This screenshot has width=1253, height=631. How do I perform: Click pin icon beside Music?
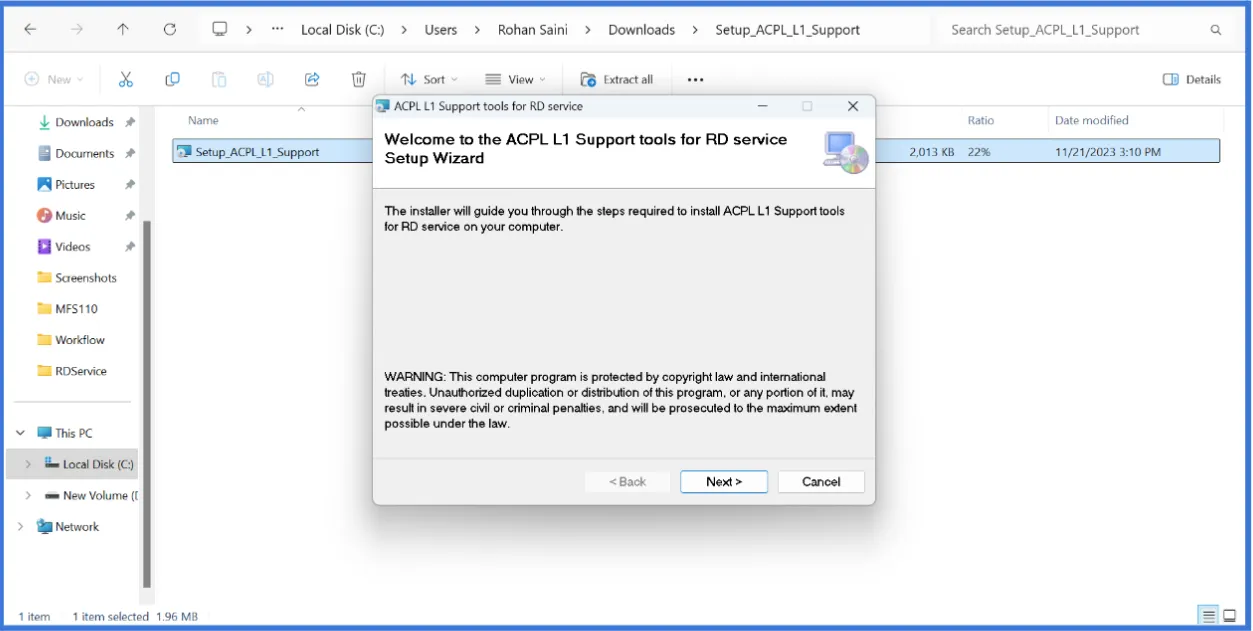click(130, 215)
